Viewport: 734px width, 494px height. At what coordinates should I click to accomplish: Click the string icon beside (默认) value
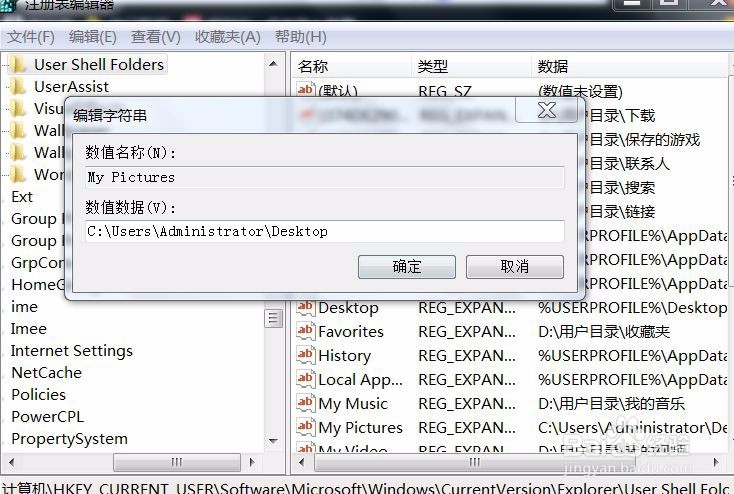coord(305,89)
